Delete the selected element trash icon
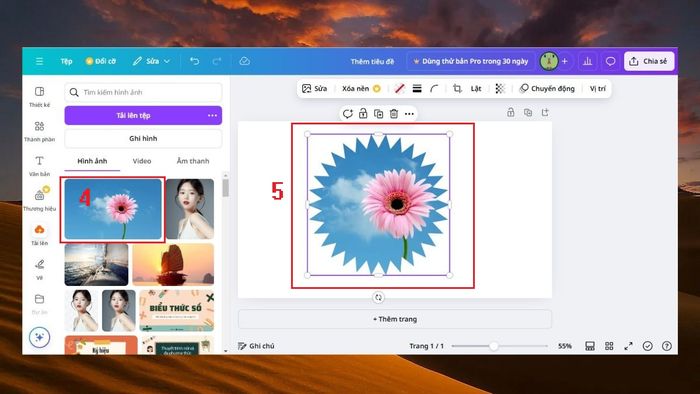Viewport: 700px width, 394px height. 394,114
